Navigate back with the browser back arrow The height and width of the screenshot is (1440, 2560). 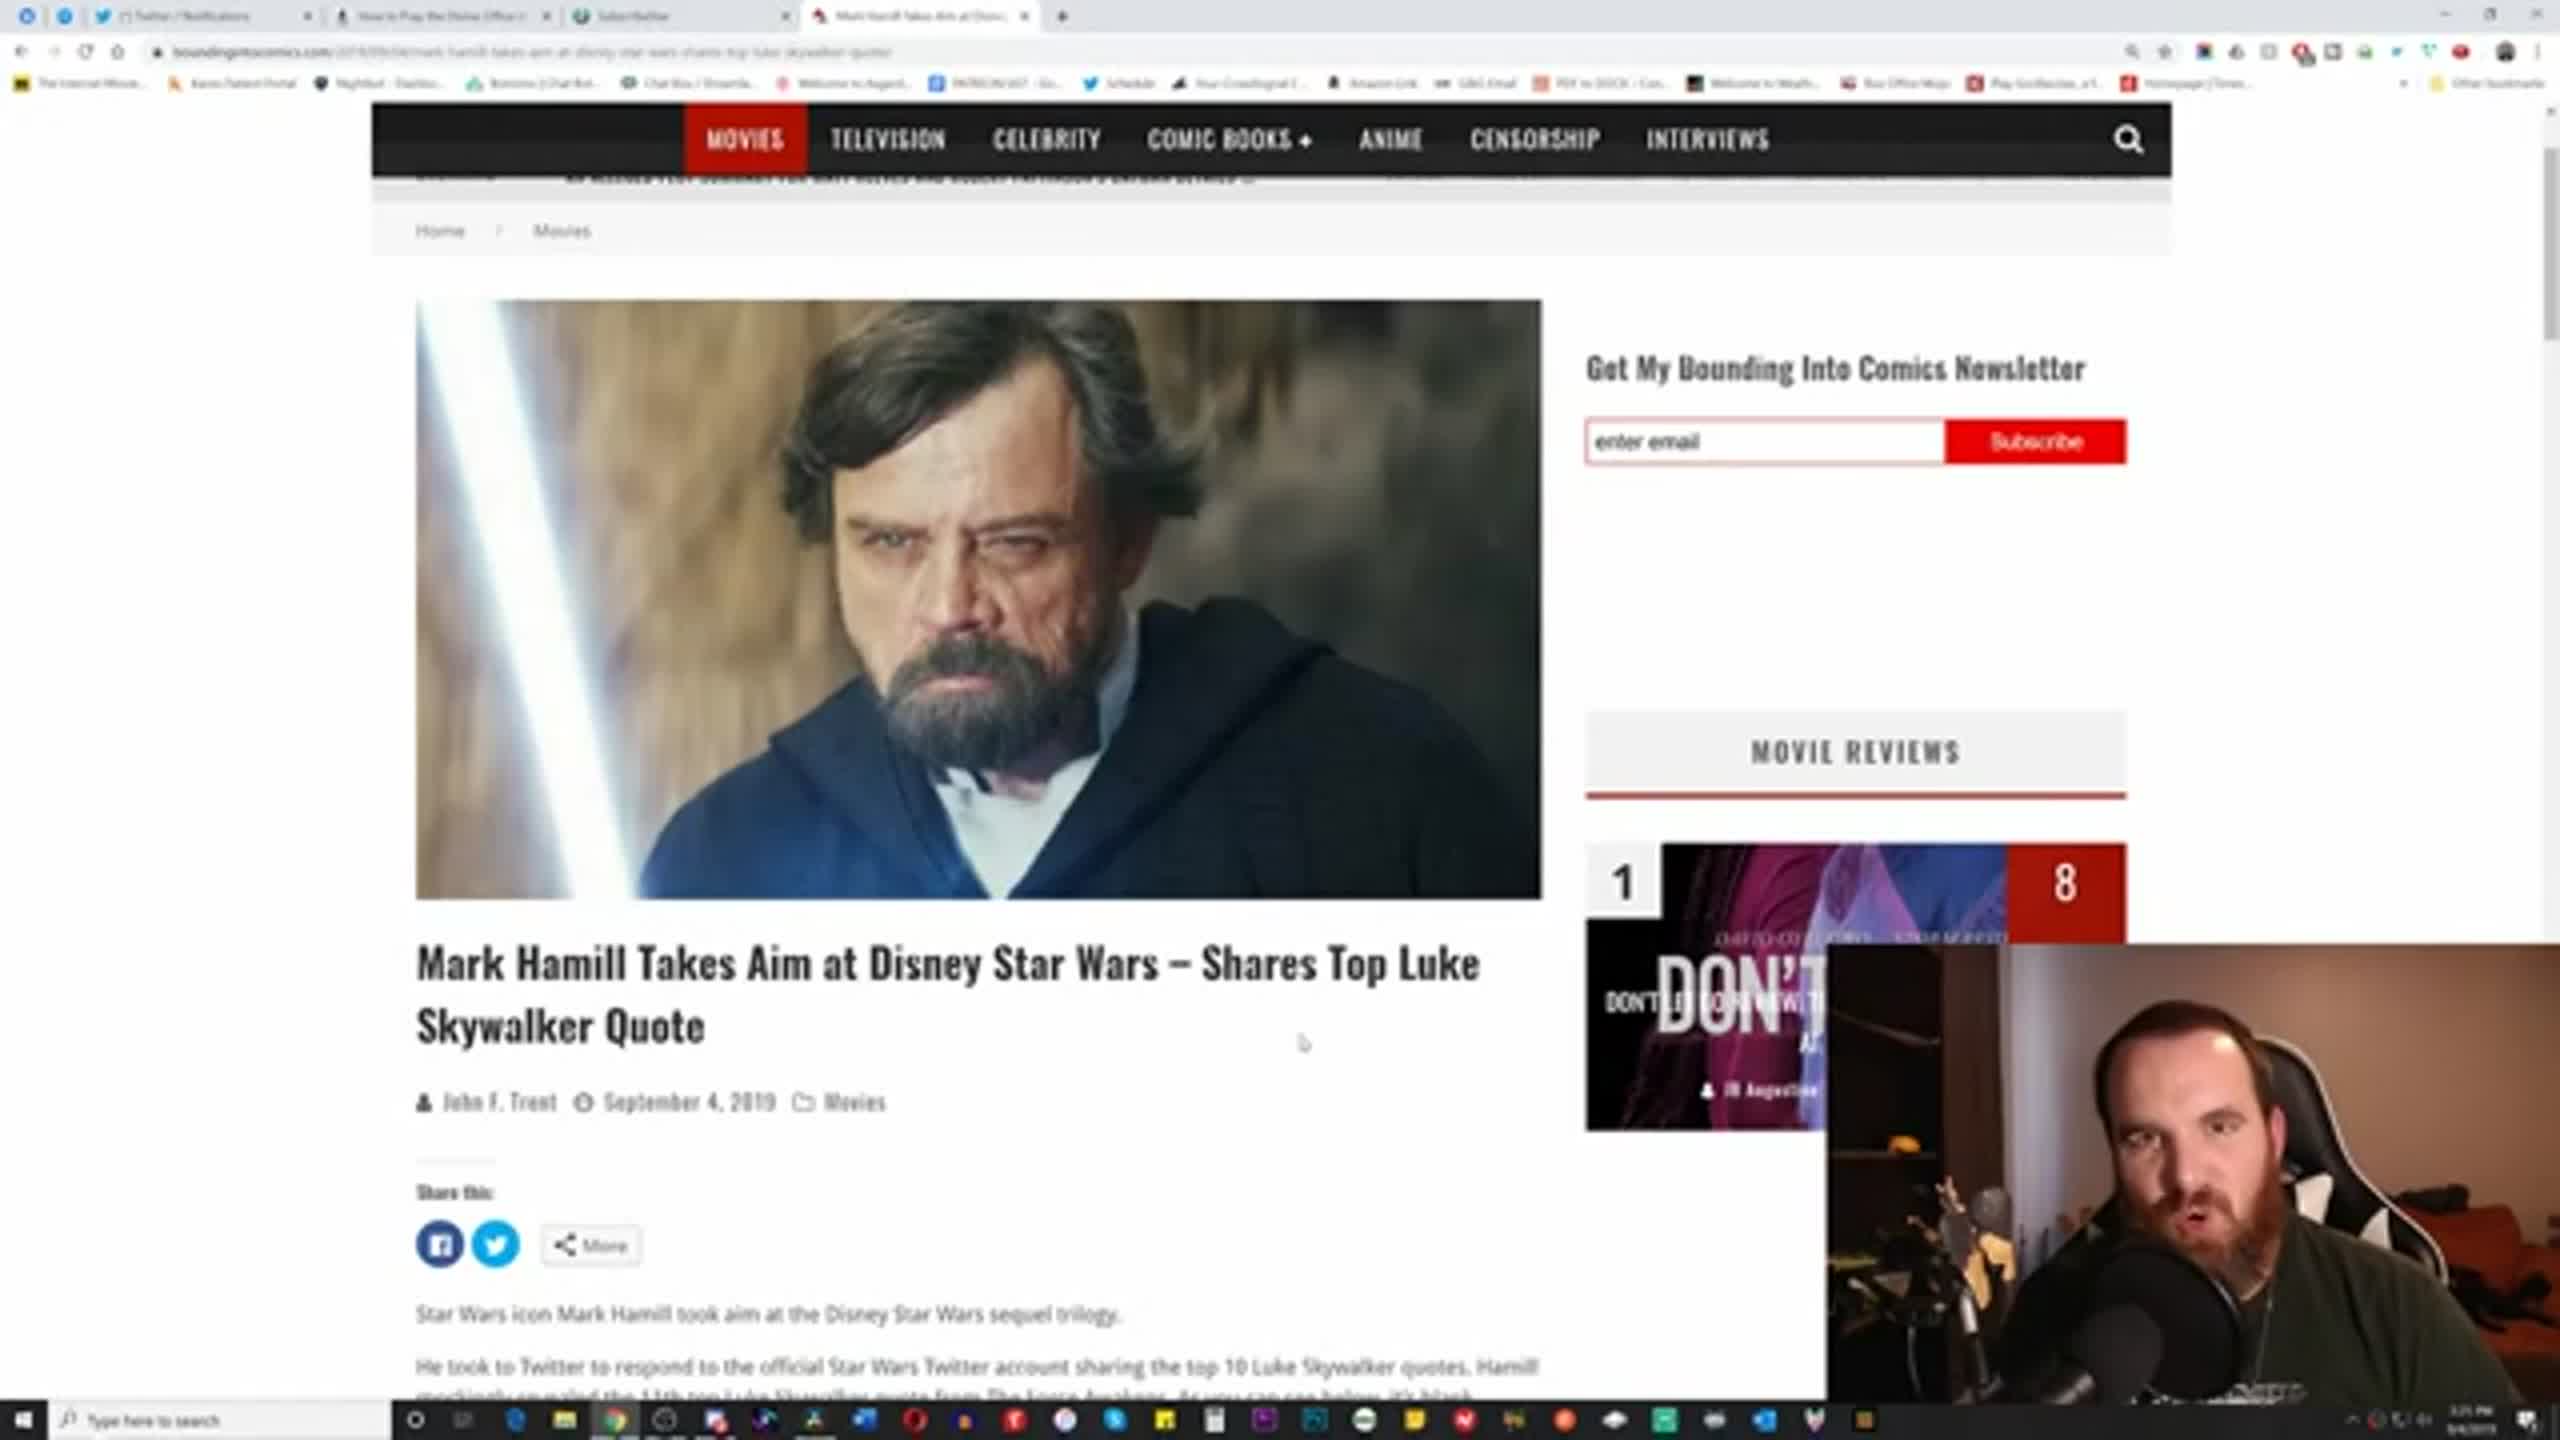coord(21,51)
